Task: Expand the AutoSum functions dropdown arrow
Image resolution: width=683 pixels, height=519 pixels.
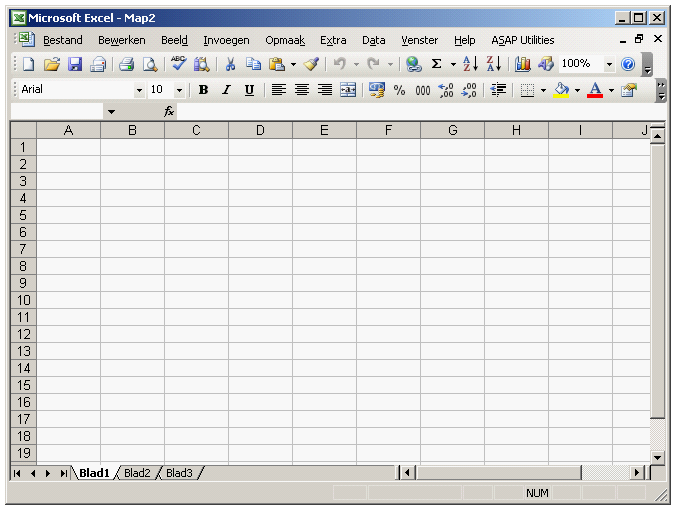Action: [453, 64]
